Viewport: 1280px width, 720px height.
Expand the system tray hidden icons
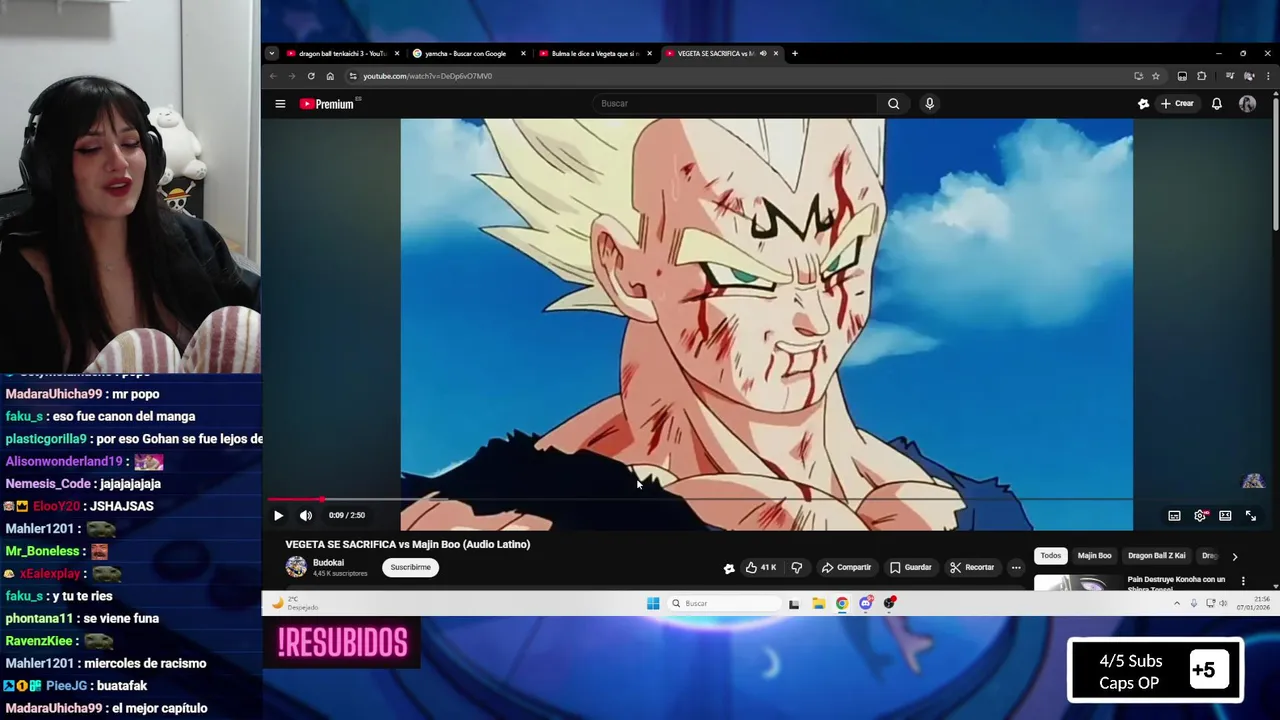click(x=1176, y=603)
